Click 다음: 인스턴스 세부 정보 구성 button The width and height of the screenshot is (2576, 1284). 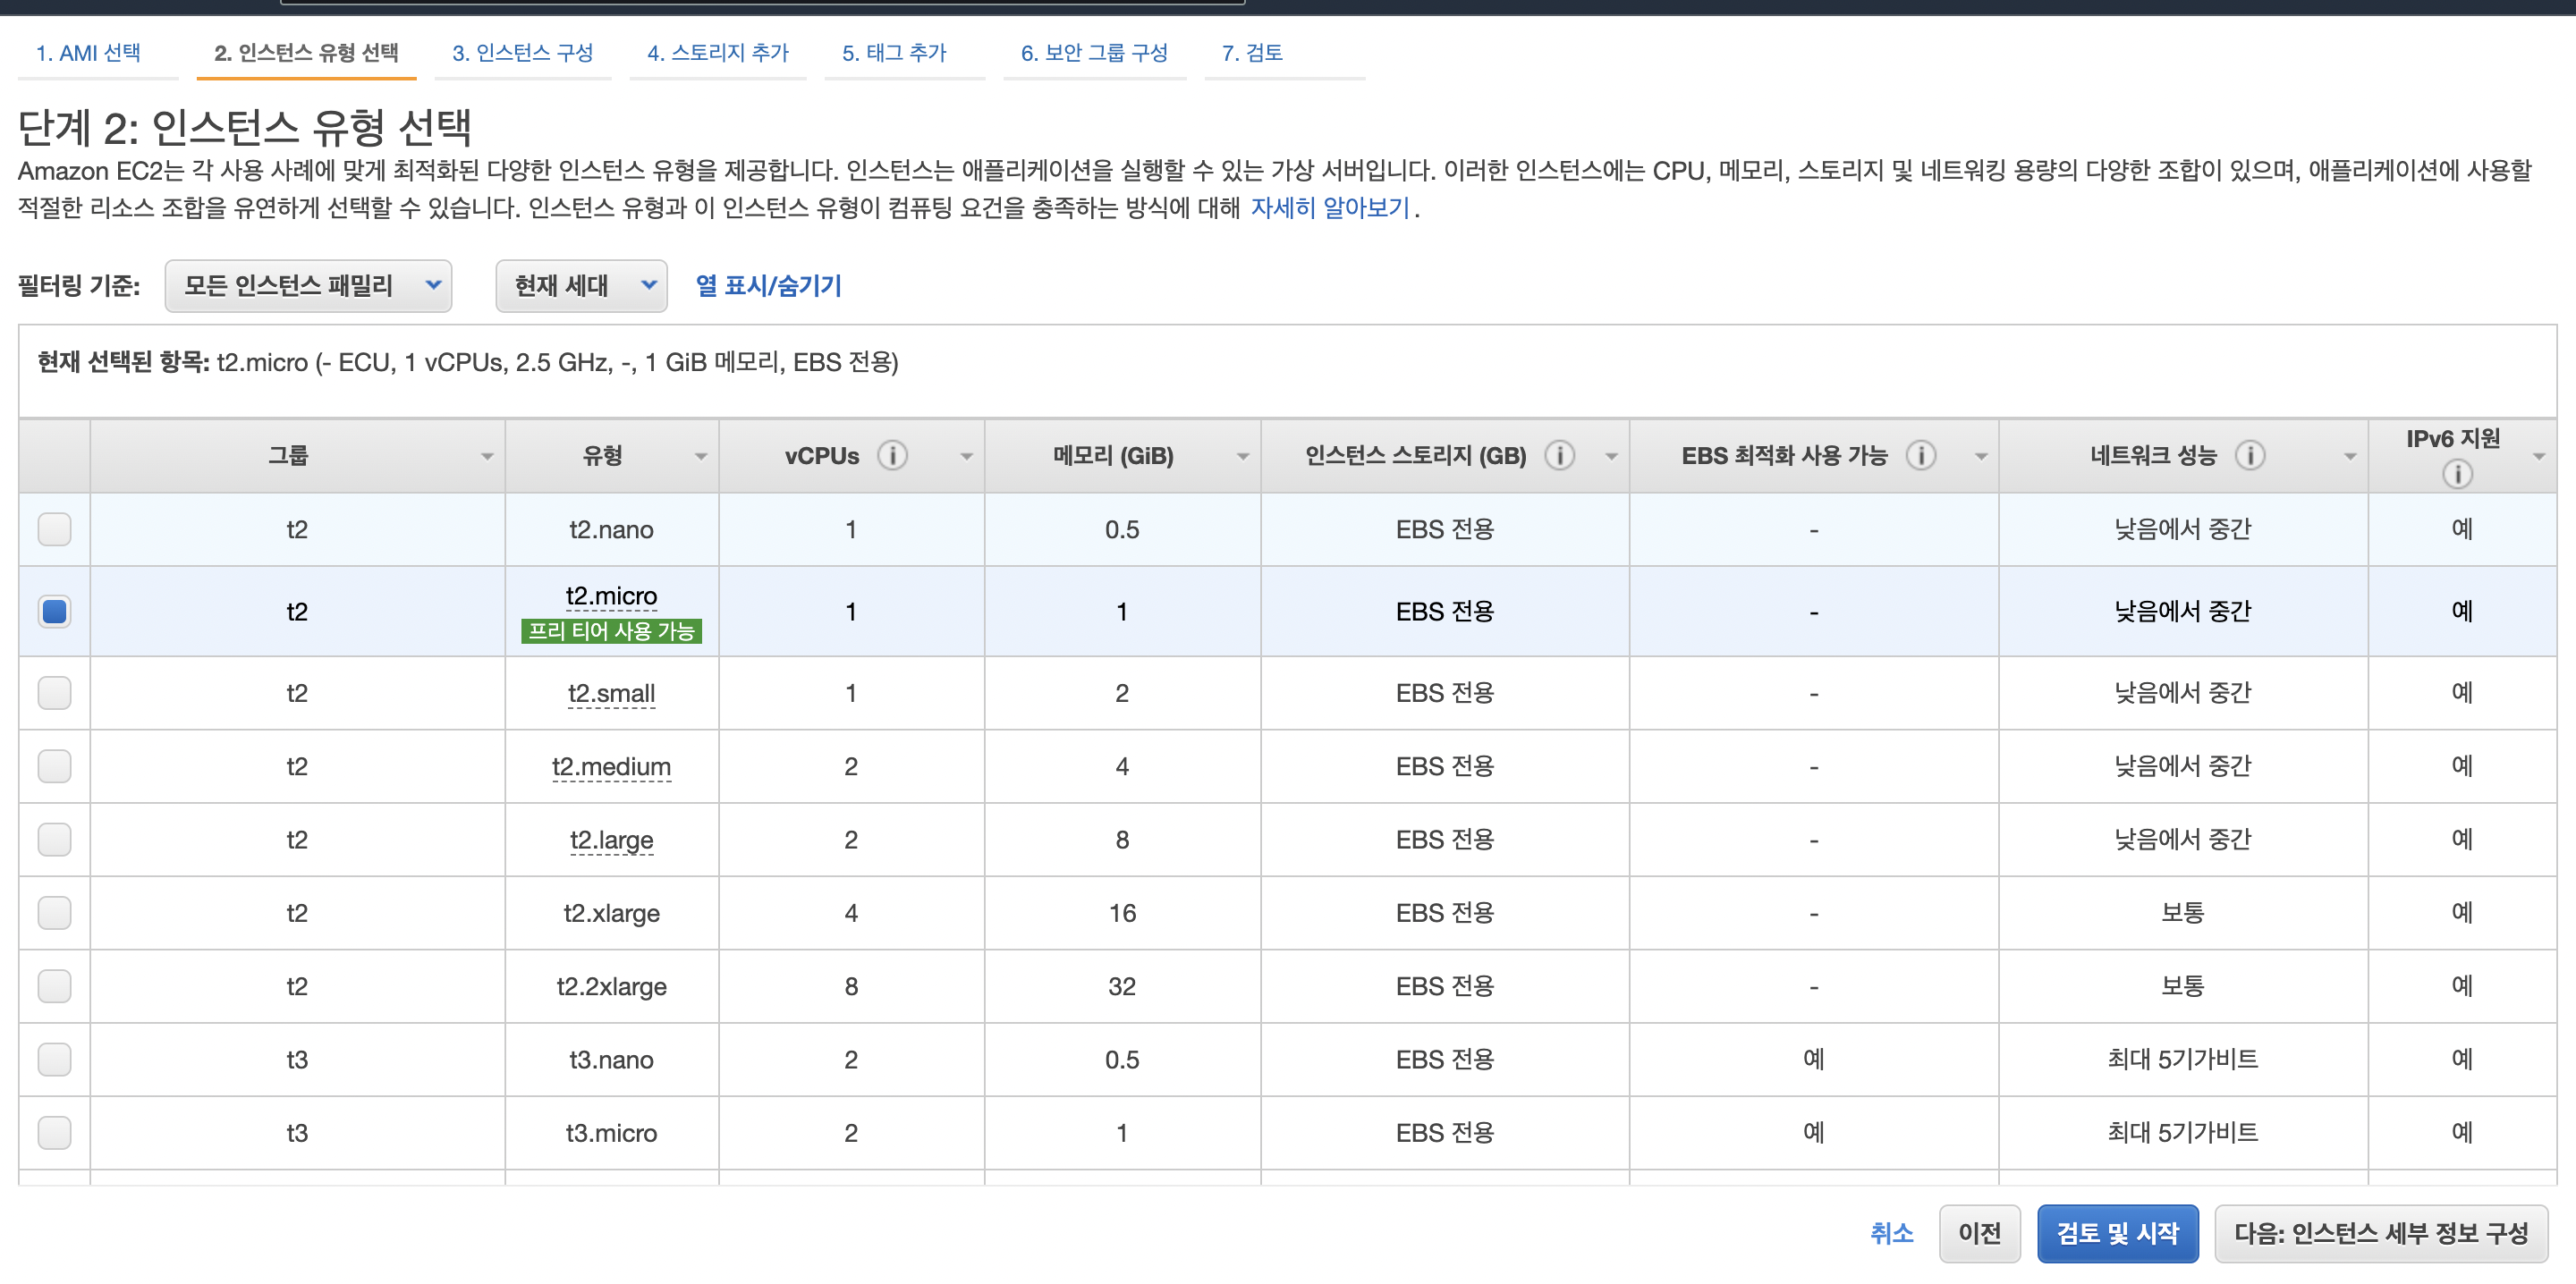click(2380, 1233)
